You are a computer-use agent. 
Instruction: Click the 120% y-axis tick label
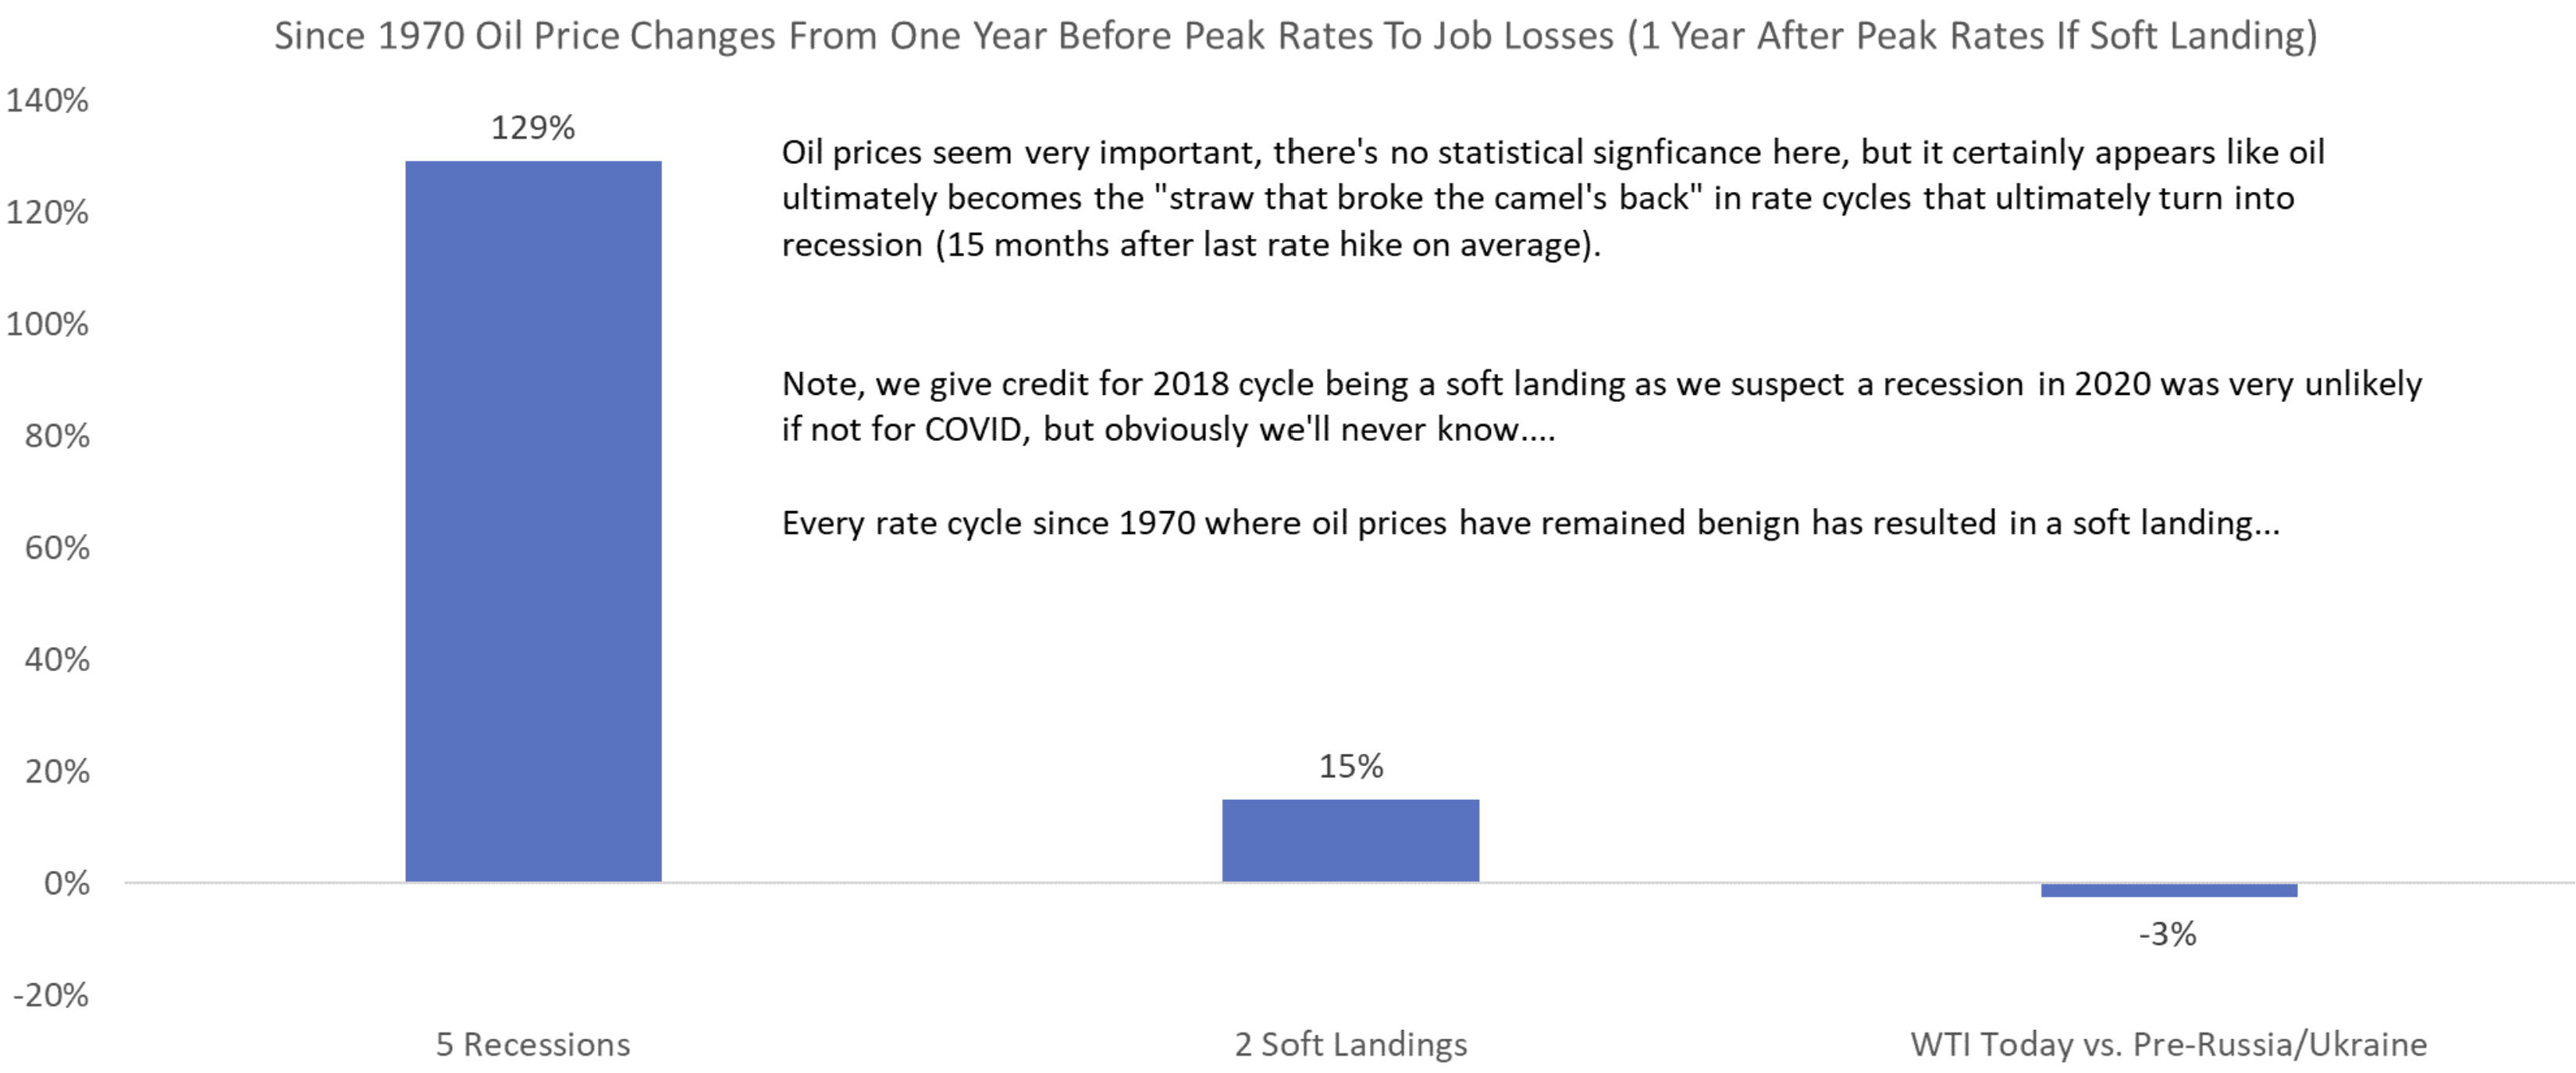tap(47, 212)
